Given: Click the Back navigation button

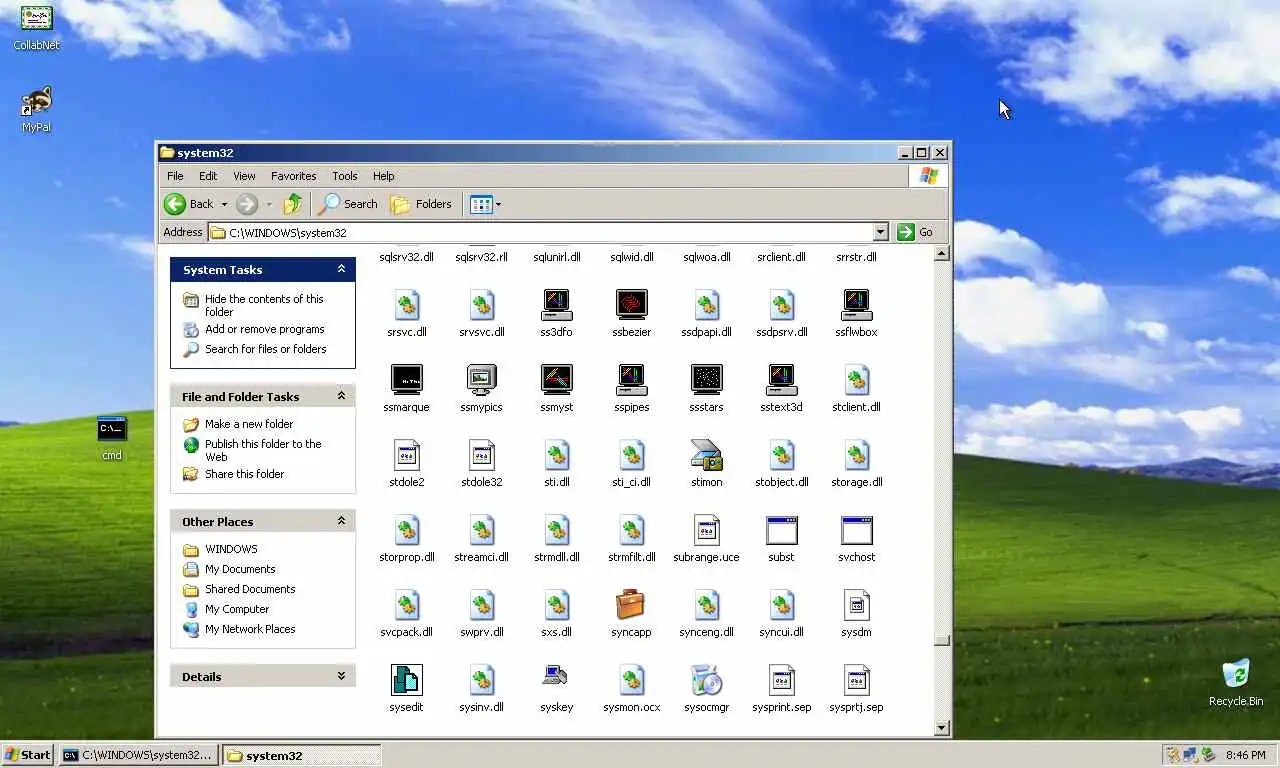Looking at the screenshot, I should (190, 204).
